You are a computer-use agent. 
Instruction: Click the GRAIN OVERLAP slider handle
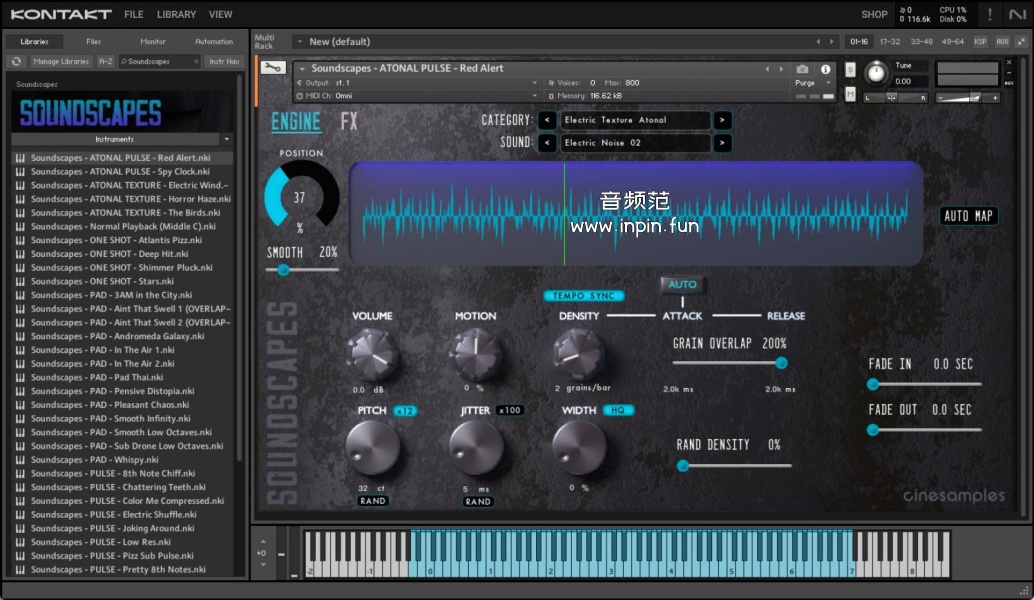point(781,363)
